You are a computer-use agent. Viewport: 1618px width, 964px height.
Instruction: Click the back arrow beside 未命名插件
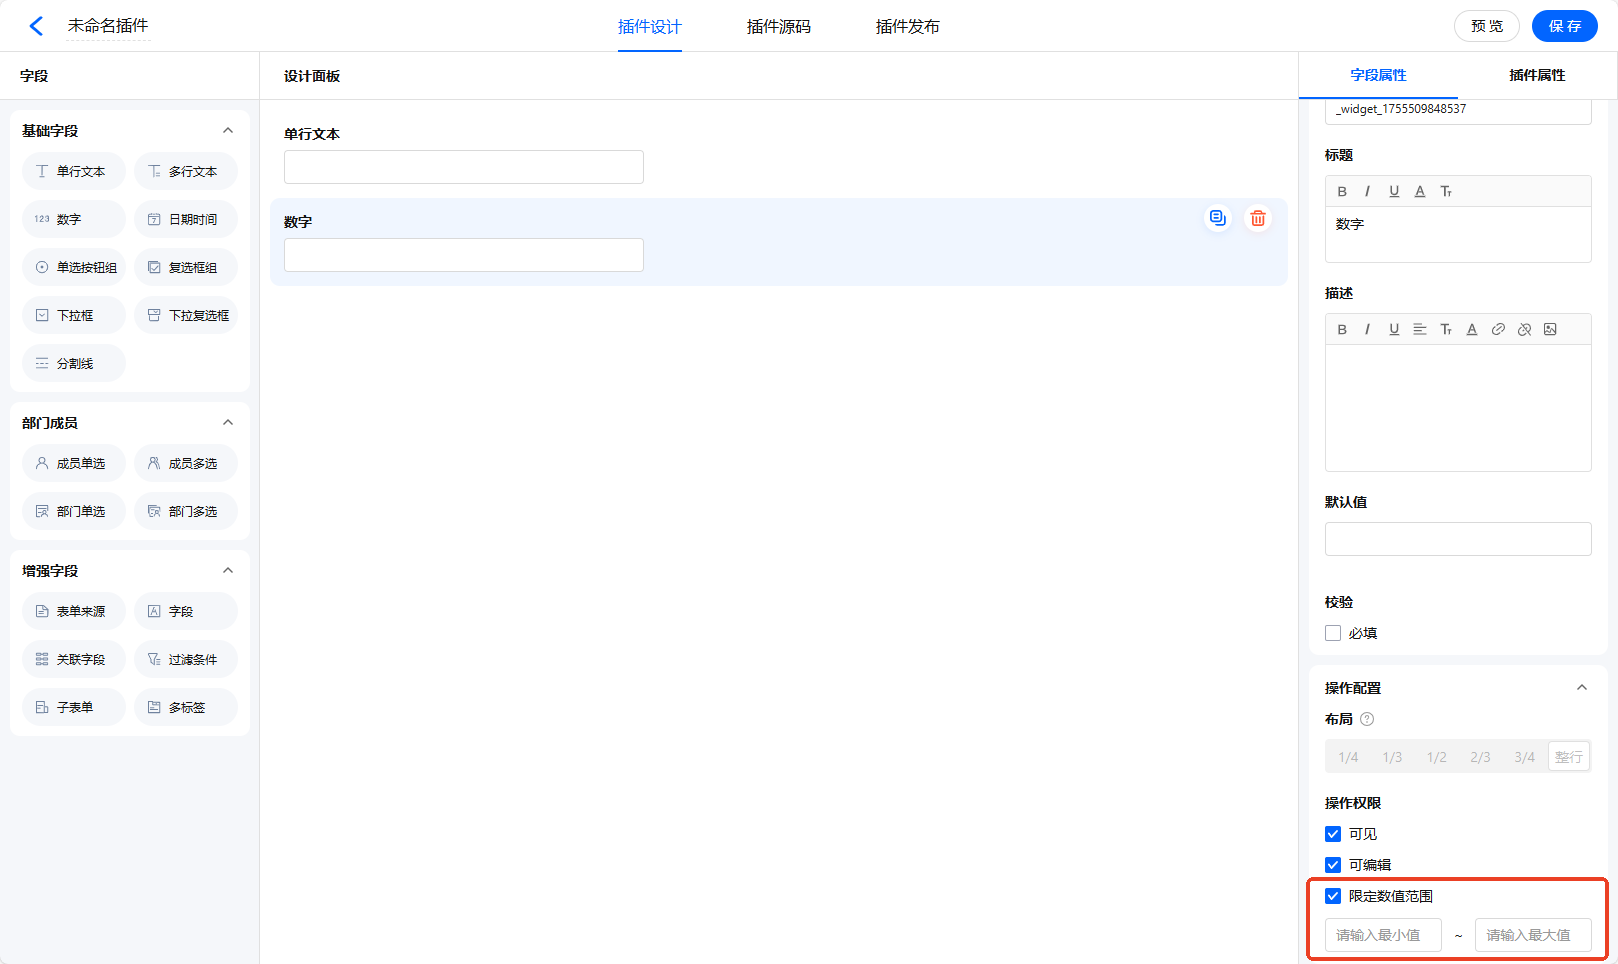tap(36, 26)
